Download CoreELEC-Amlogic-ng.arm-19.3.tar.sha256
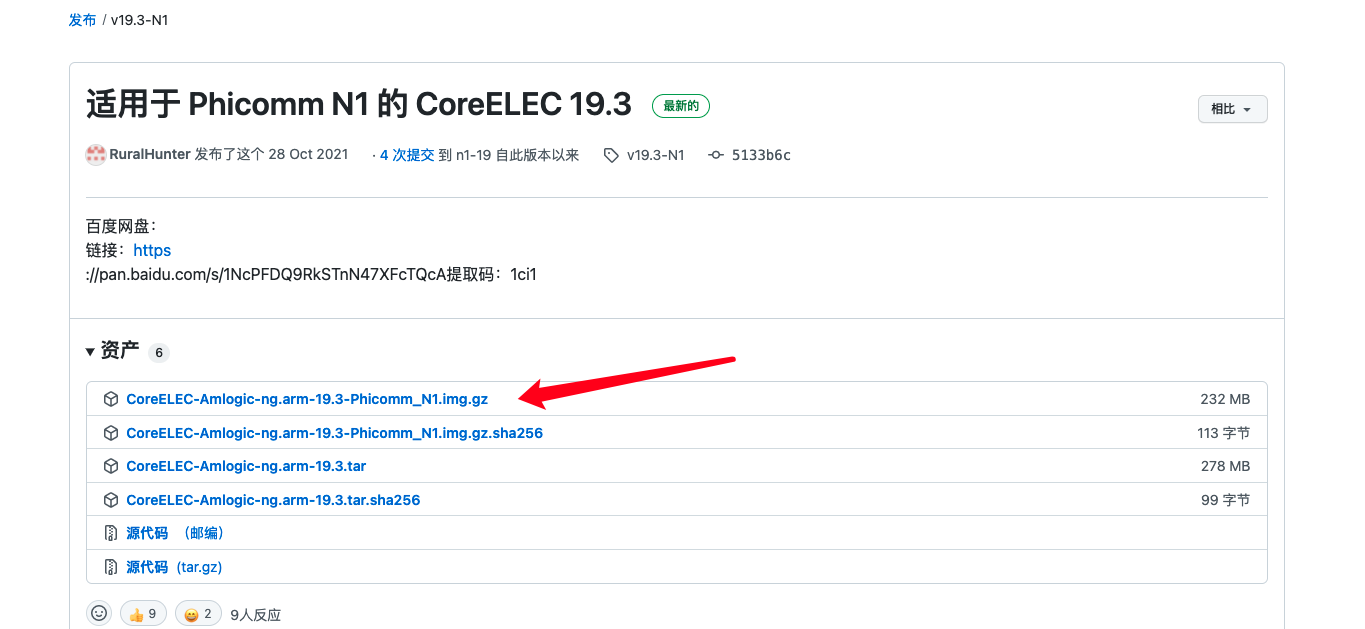This screenshot has height=629, width=1365. click(273, 500)
